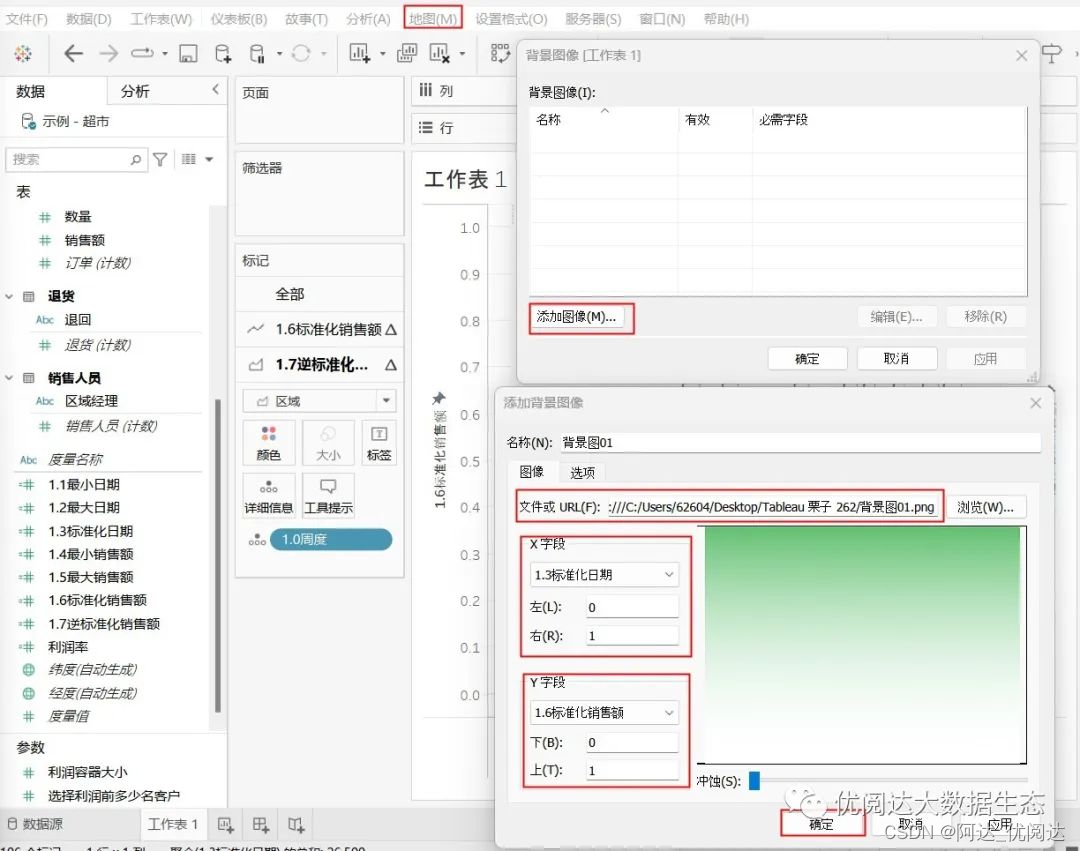Select the 1.6标准化销售额 marks row
This screenshot has width=1080, height=851.
(x=320, y=329)
